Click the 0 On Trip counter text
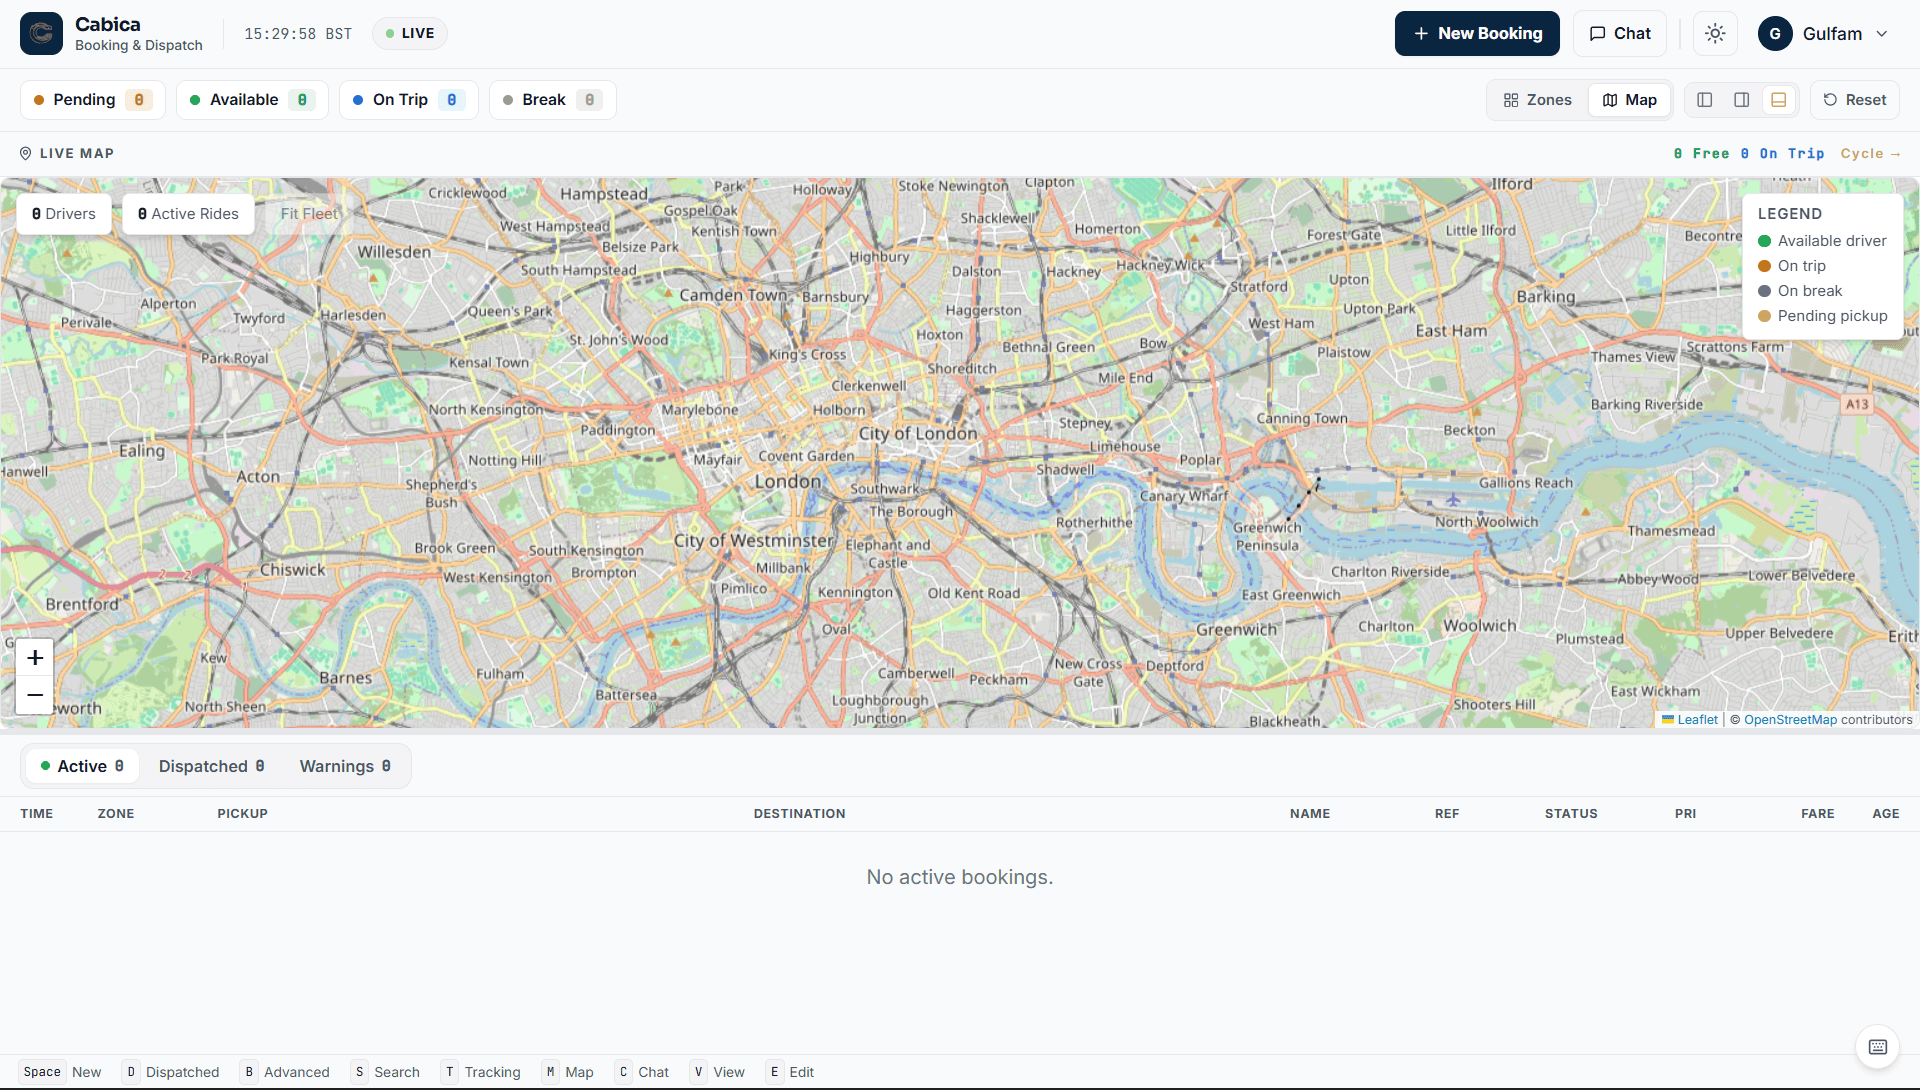 coord(1782,153)
